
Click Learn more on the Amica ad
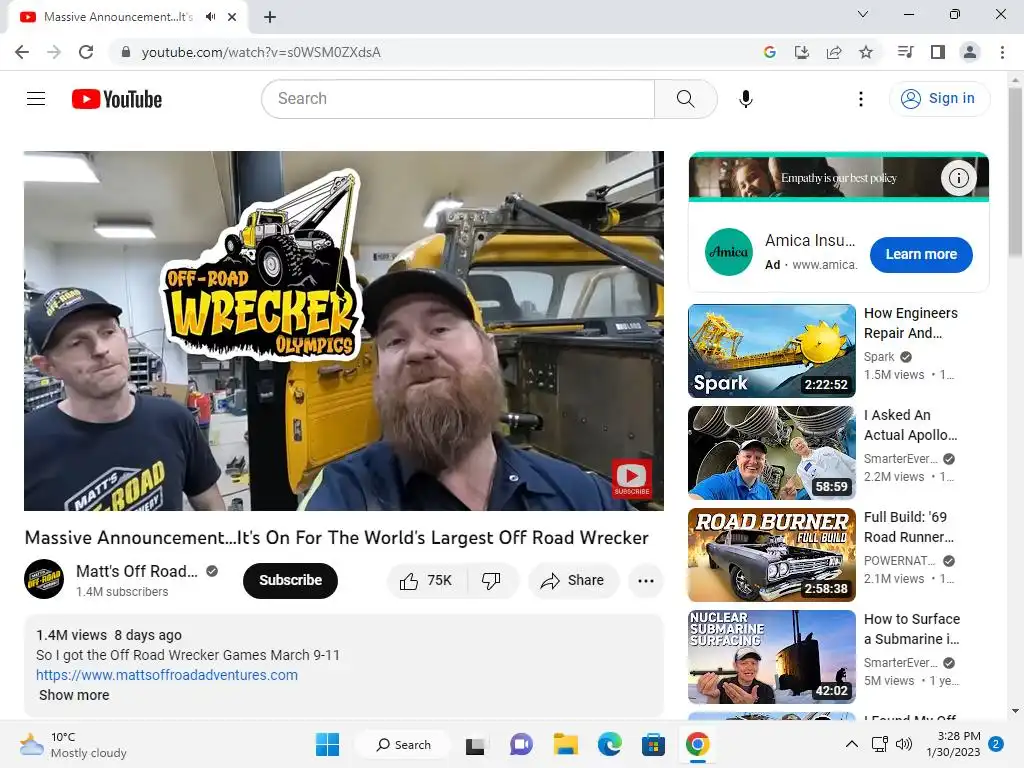(921, 254)
